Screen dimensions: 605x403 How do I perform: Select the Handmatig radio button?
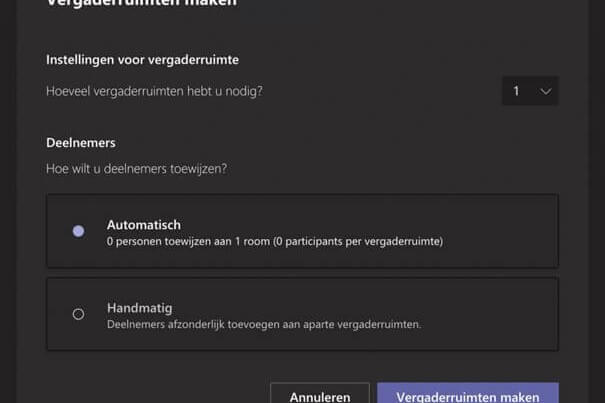point(78,314)
